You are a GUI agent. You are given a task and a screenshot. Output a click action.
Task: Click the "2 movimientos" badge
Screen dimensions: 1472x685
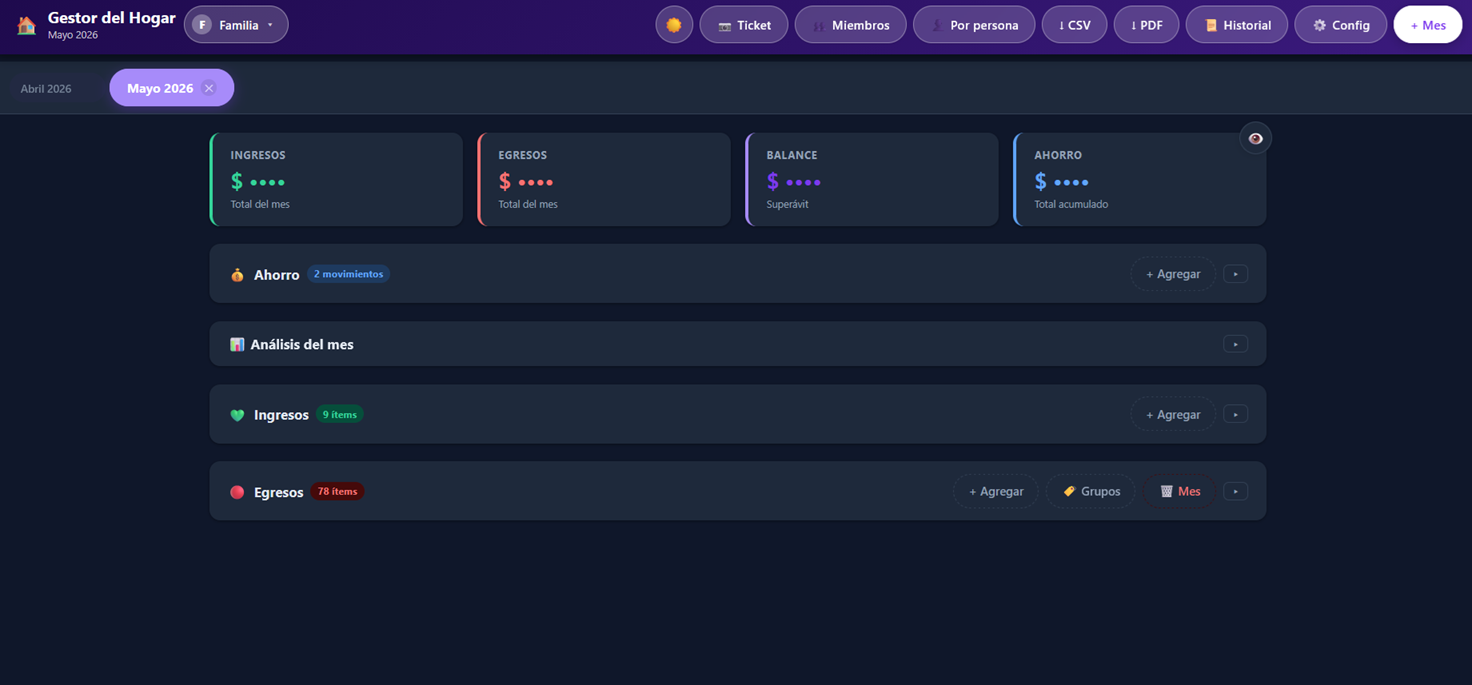click(x=348, y=274)
